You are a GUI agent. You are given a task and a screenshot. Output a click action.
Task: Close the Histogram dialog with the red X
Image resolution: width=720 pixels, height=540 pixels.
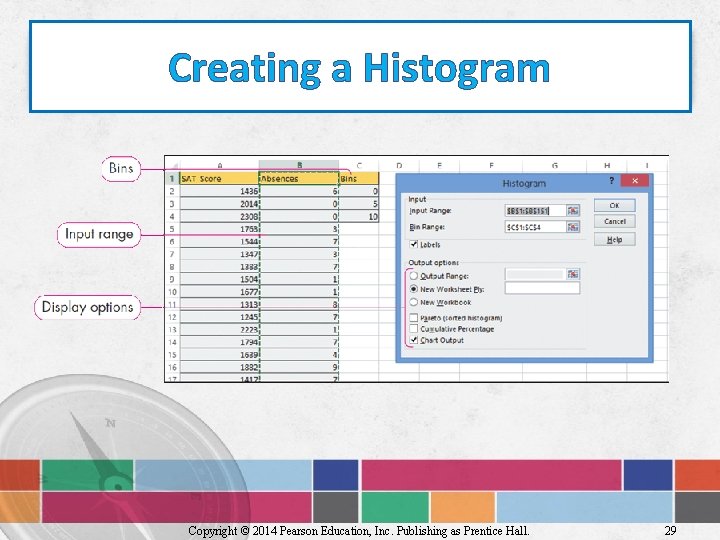pyautogui.click(x=635, y=180)
